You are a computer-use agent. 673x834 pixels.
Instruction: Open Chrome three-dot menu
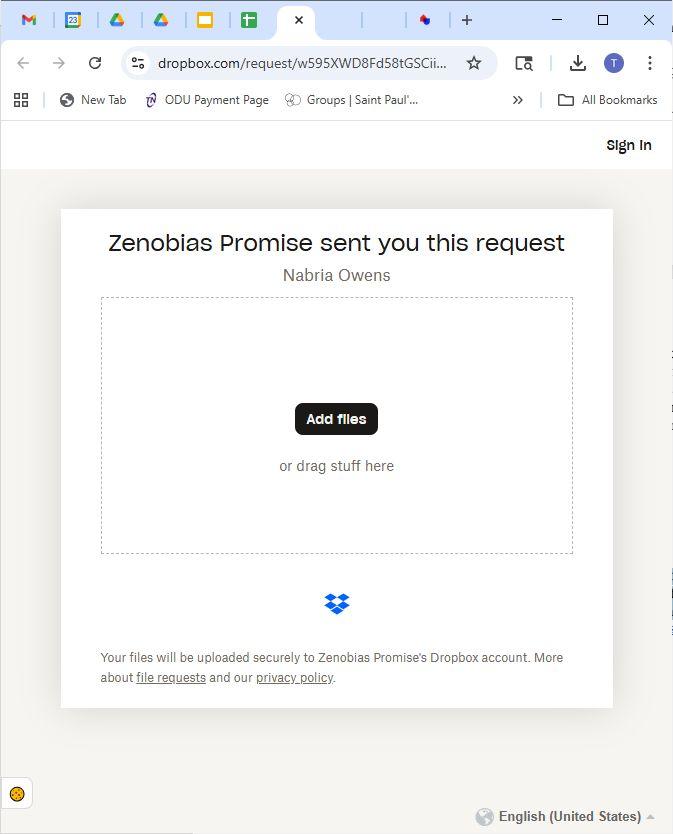(x=650, y=63)
